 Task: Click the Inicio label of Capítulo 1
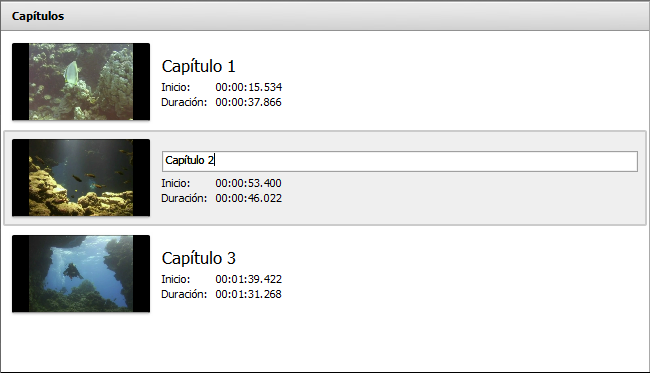click(x=176, y=87)
